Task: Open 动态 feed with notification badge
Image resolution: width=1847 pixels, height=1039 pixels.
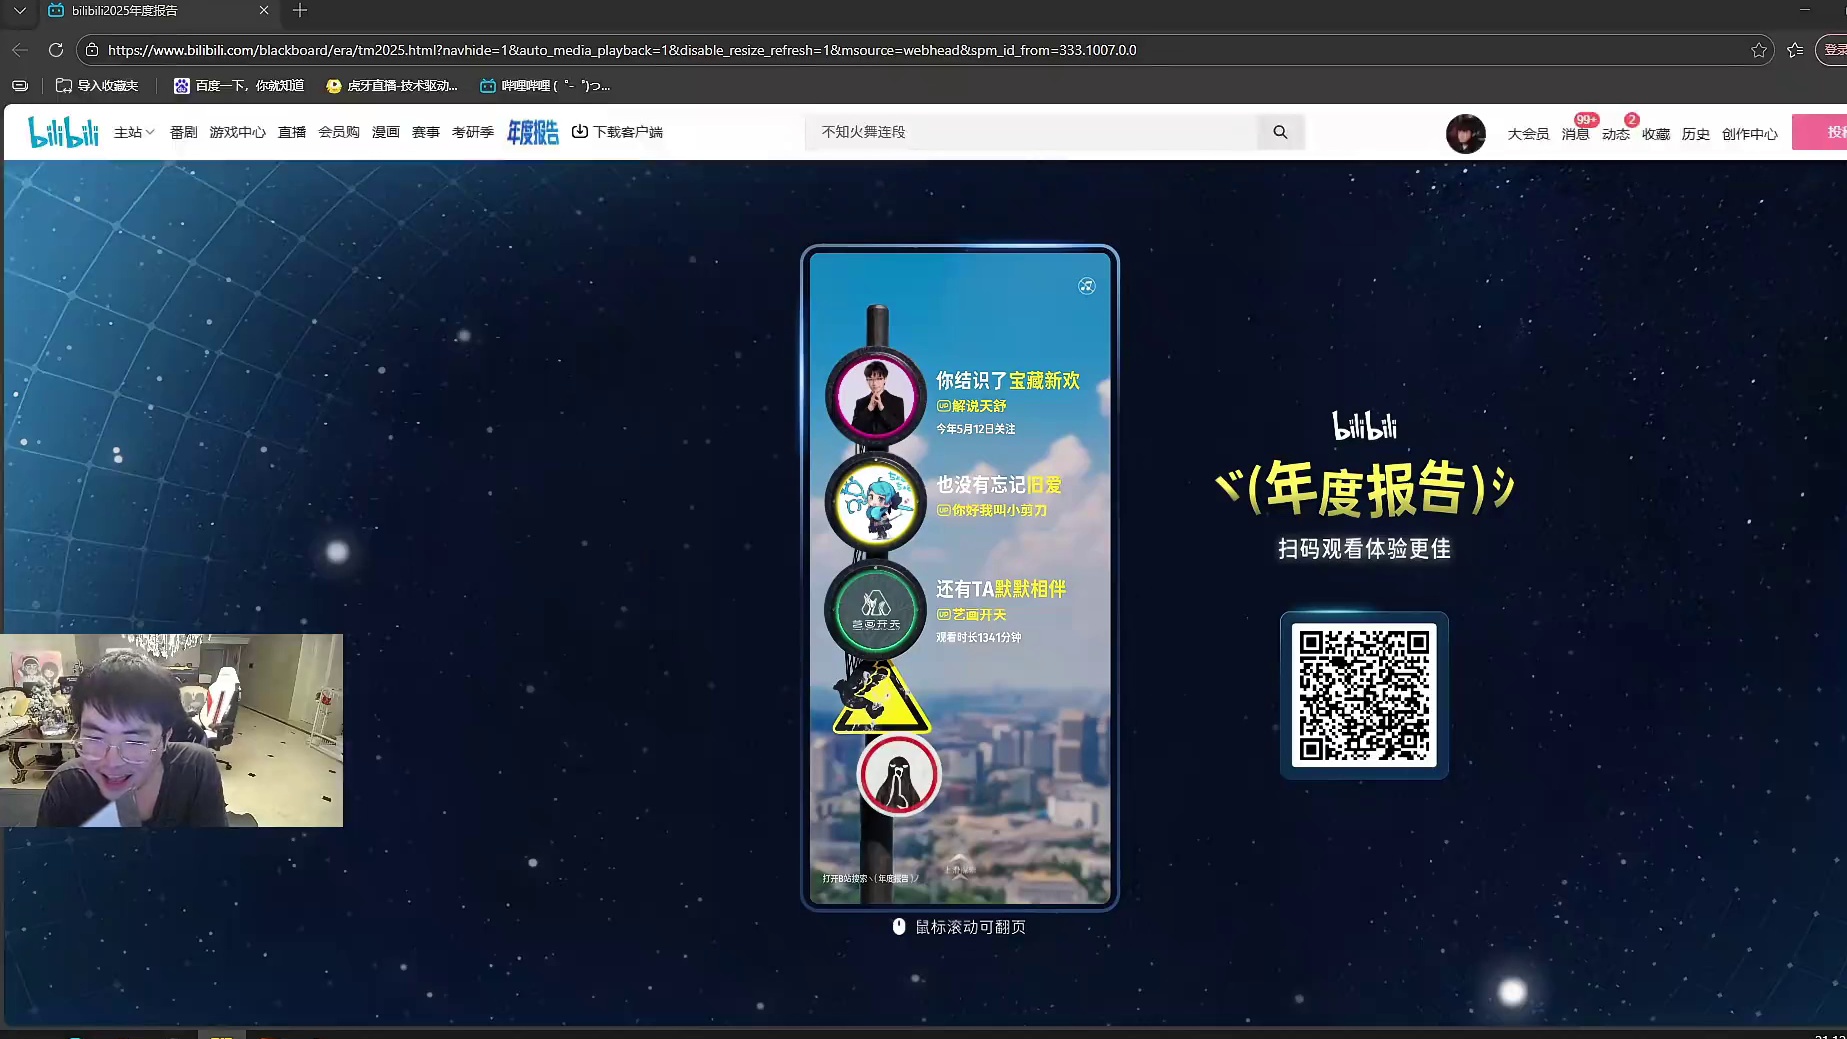Action: pos(1615,134)
